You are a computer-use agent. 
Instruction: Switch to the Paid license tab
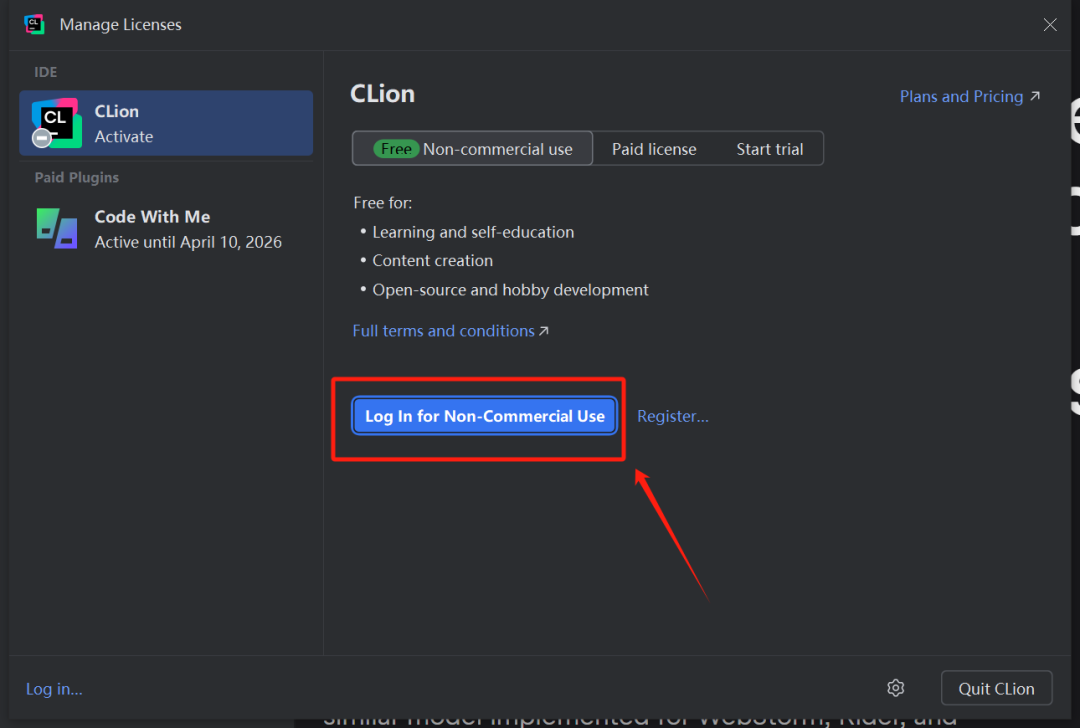[654, 149]
